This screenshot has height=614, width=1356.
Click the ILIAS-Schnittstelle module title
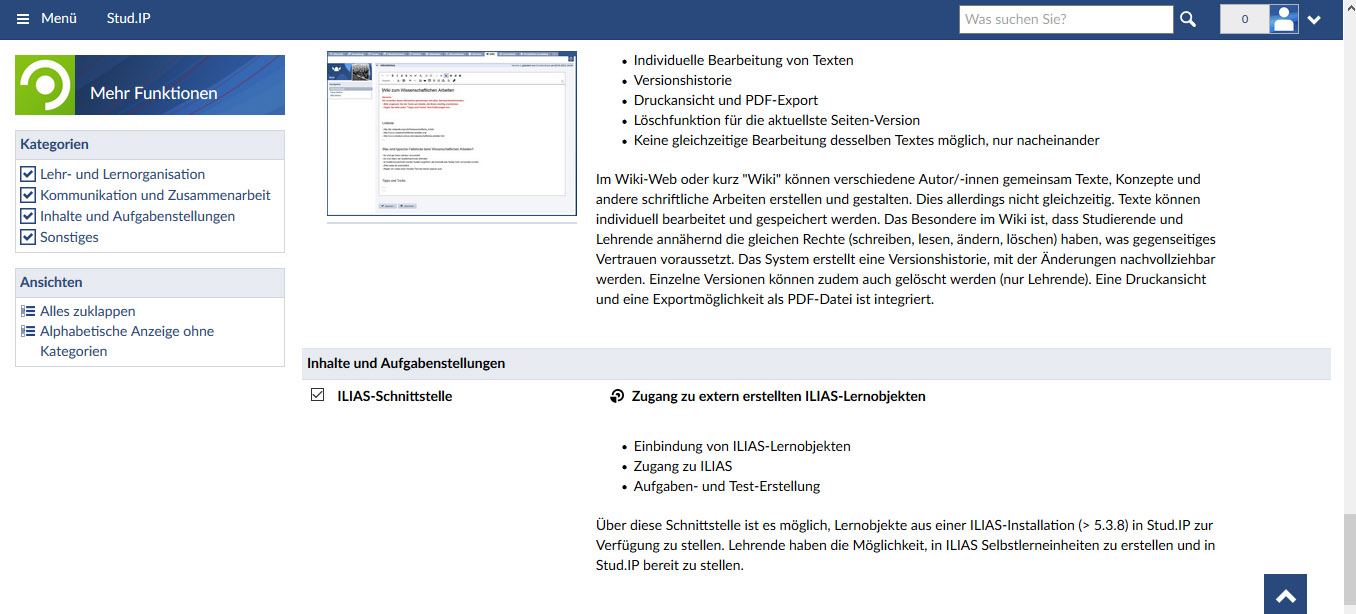[x=395, y=396]
